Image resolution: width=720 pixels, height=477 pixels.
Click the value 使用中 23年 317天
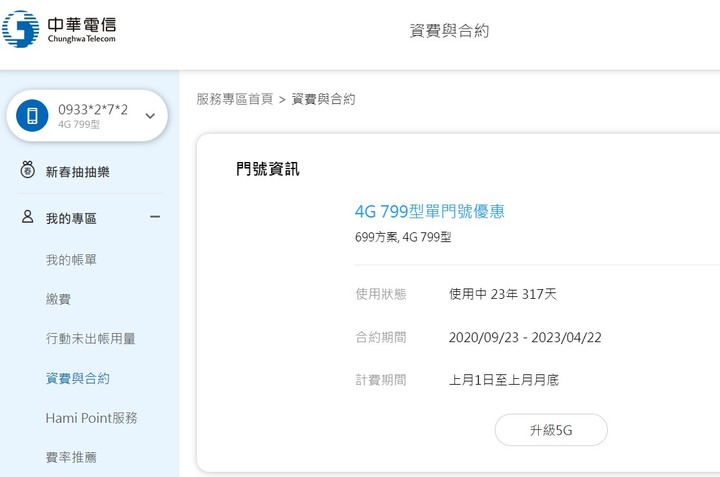click(x=503, y=294)
